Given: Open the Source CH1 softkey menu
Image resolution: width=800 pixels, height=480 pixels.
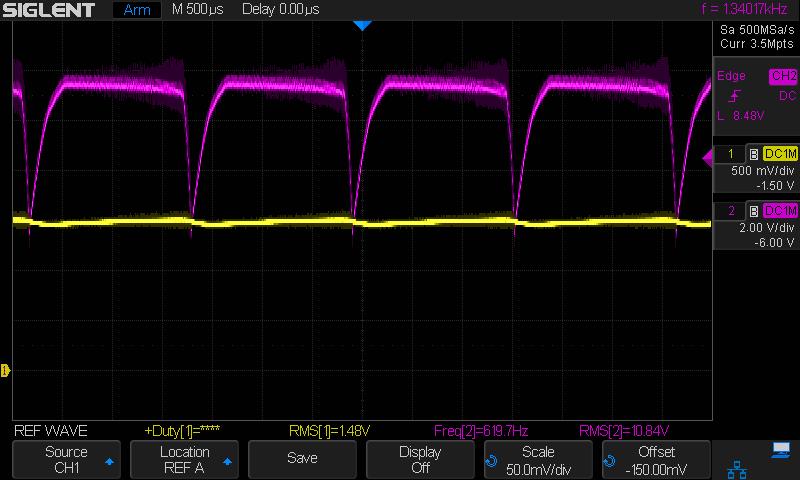Looking at the screenshot, I should coord(66,460).
